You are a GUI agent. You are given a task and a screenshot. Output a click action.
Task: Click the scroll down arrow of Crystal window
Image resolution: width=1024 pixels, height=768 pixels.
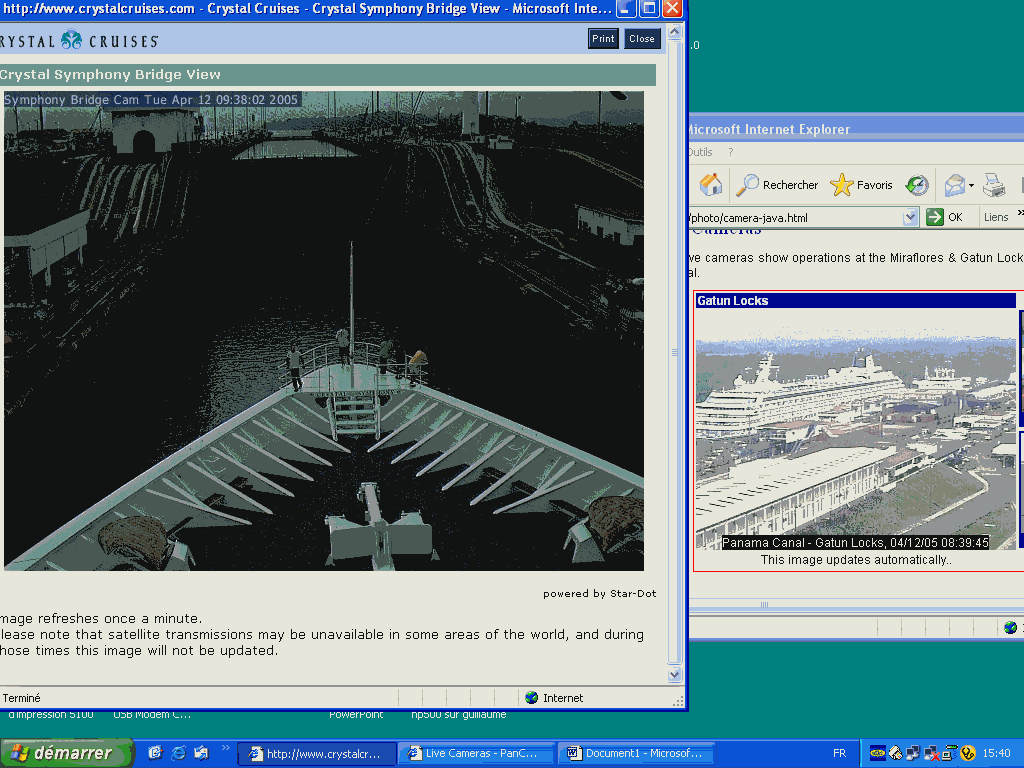click(x=675, y=675)
